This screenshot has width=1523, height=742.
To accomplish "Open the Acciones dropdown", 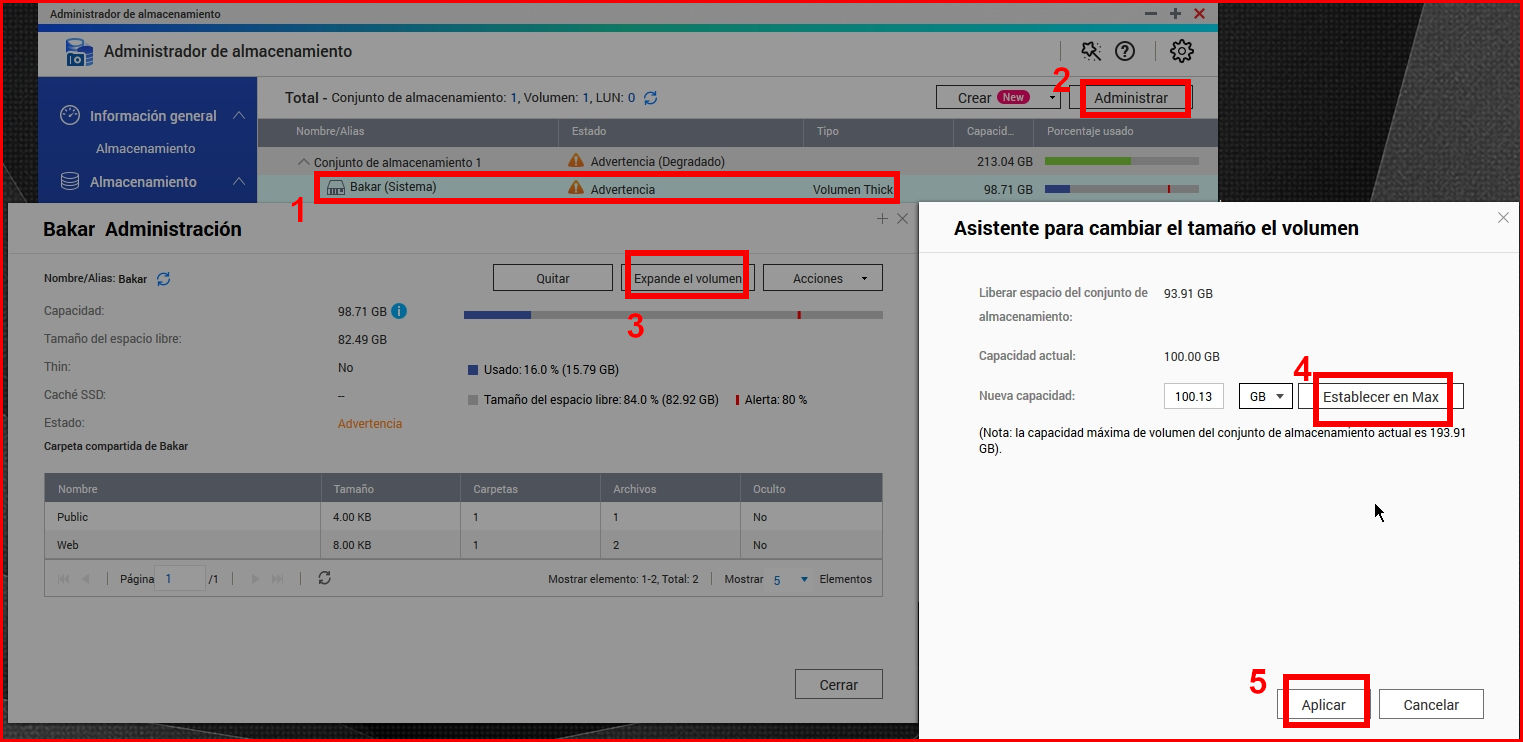I will click(x=822, y=278).
